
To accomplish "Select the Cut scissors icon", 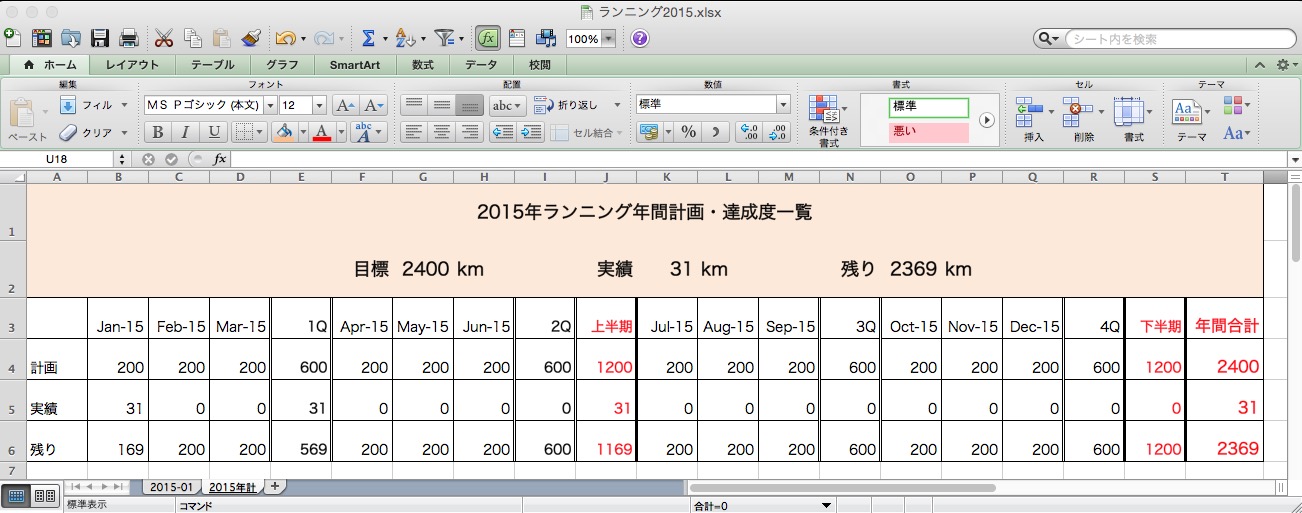I will 164,39.
